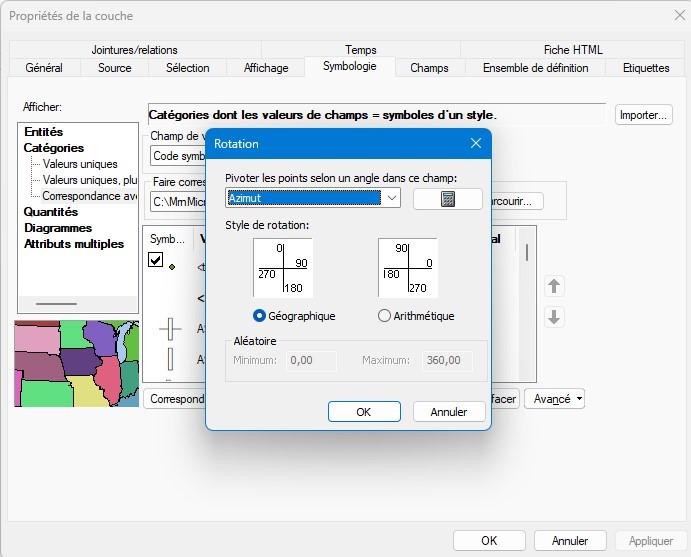Open the Etiquettes tab
This screenshot has height=557, width=691.
coord(646,68)
